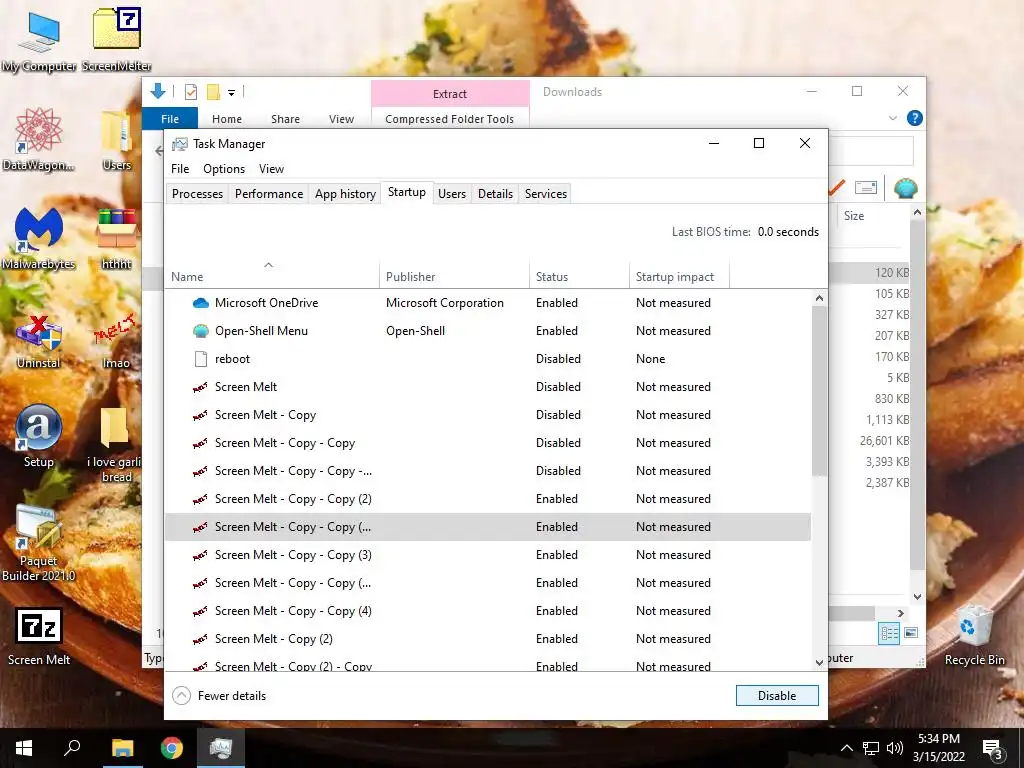This screenshot has height=768, width=1024.
Task: Select the hthht archive desktop icon
Action: [x=117, y=238]
